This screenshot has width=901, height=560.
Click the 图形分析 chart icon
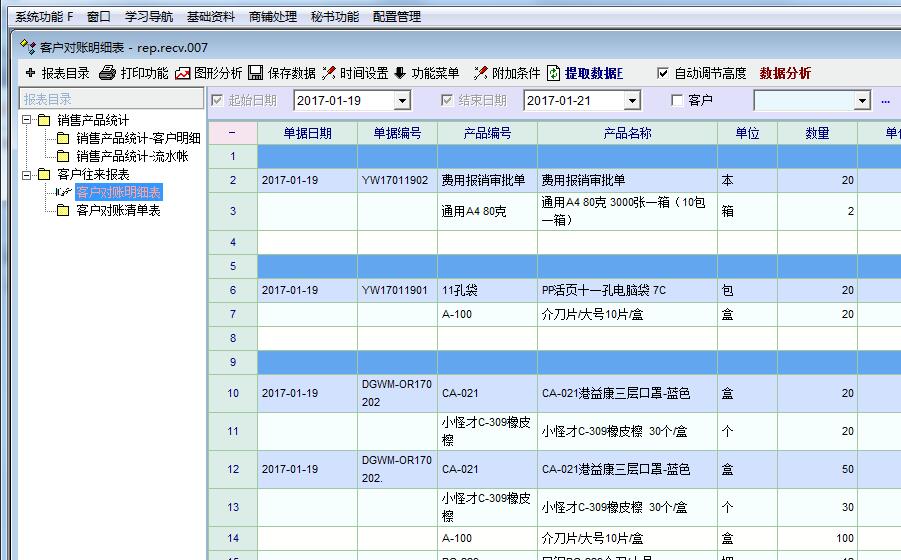coord(182,73)
